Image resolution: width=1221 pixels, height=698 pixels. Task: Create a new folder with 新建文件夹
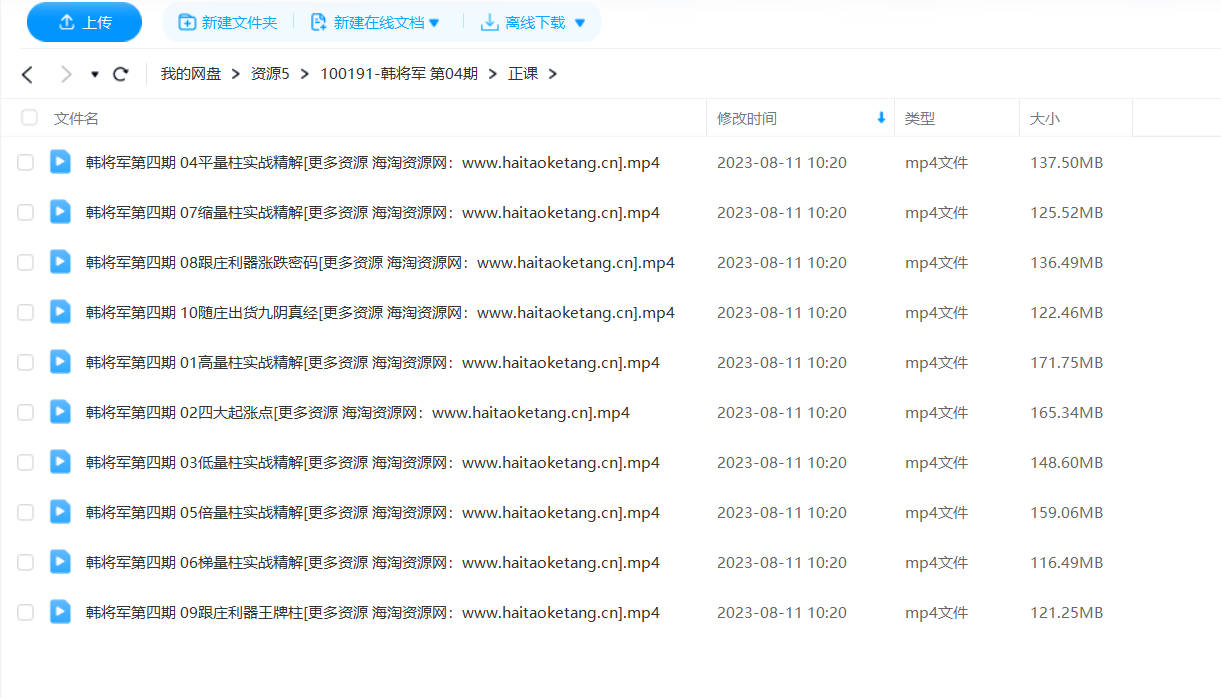coord(227,22)
